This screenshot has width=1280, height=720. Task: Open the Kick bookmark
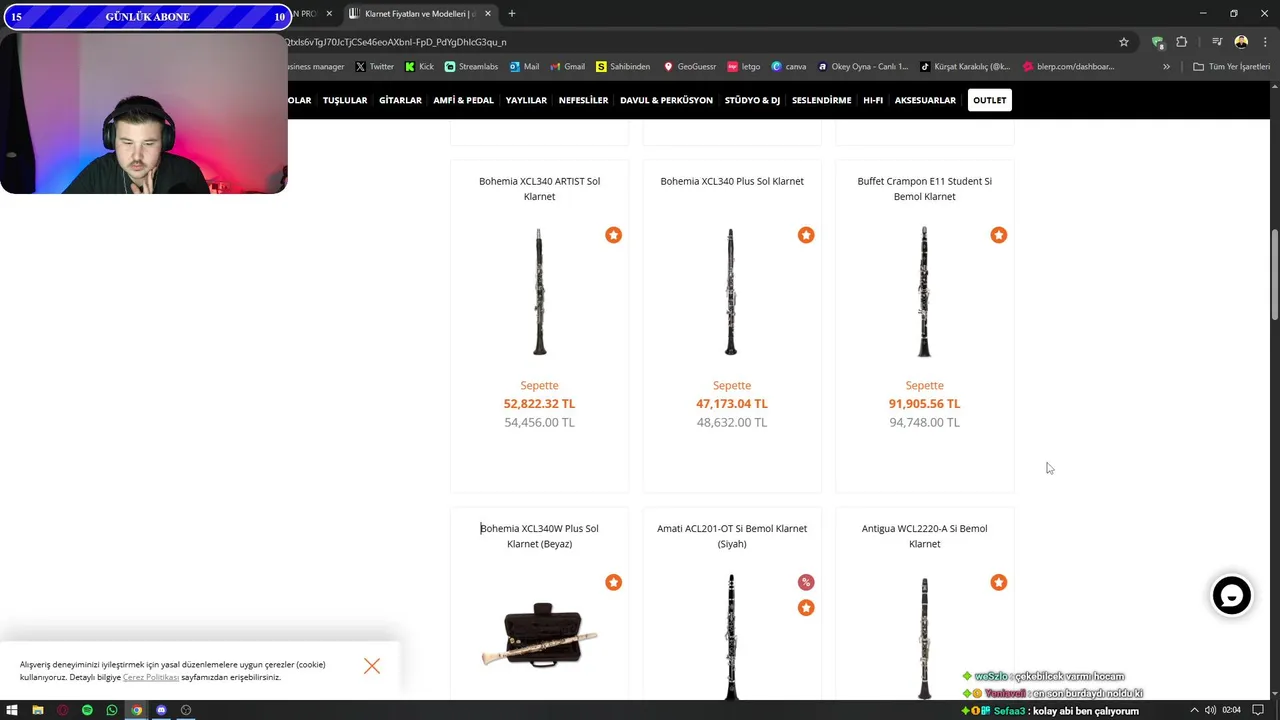click(420, 67)
